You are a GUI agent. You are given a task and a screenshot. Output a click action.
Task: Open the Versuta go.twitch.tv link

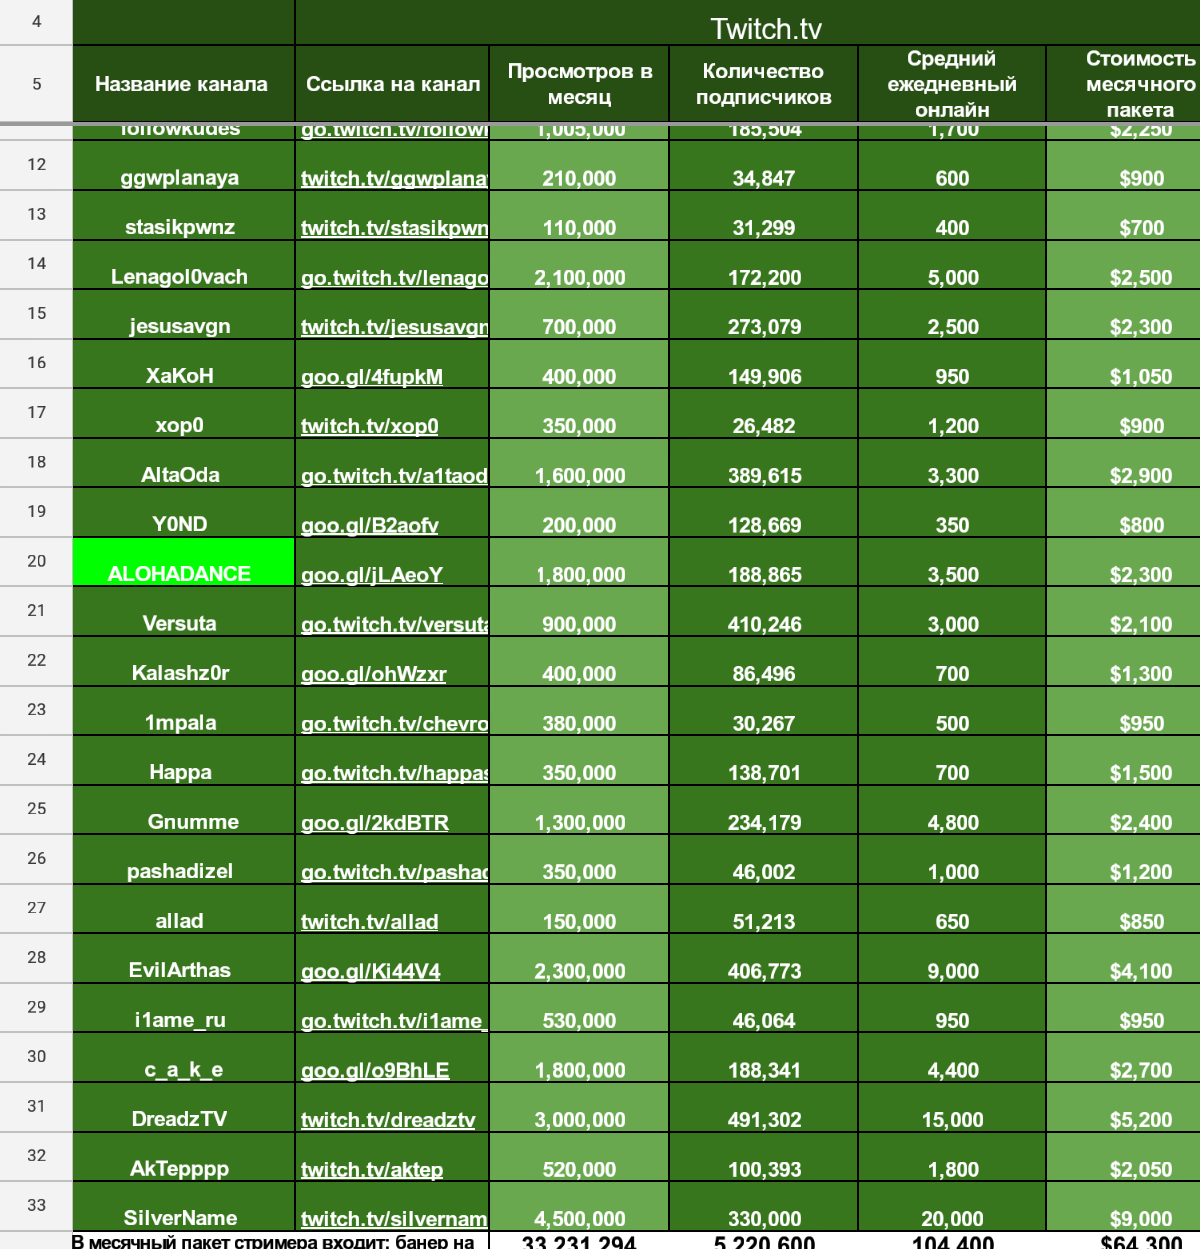(x=394, y=624)
